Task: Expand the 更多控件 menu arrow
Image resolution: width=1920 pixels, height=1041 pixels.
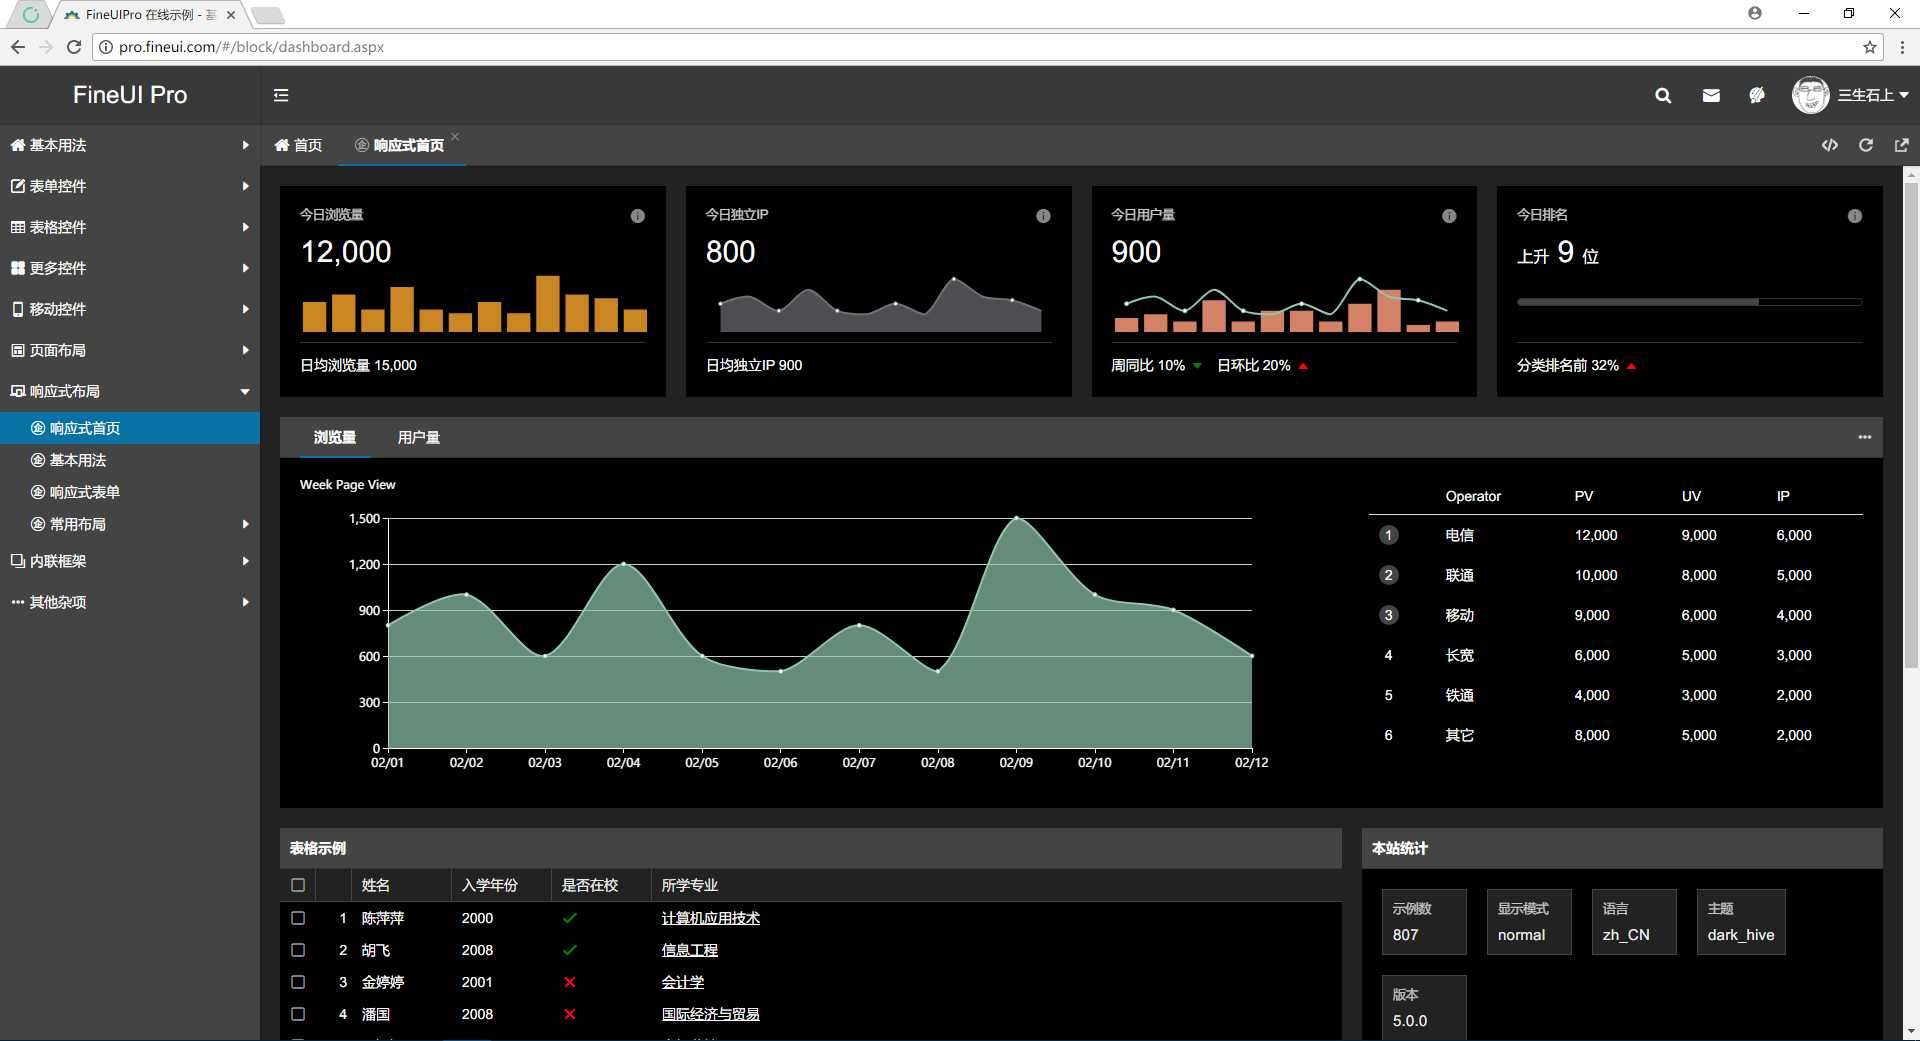Action: tap(245, 268)
